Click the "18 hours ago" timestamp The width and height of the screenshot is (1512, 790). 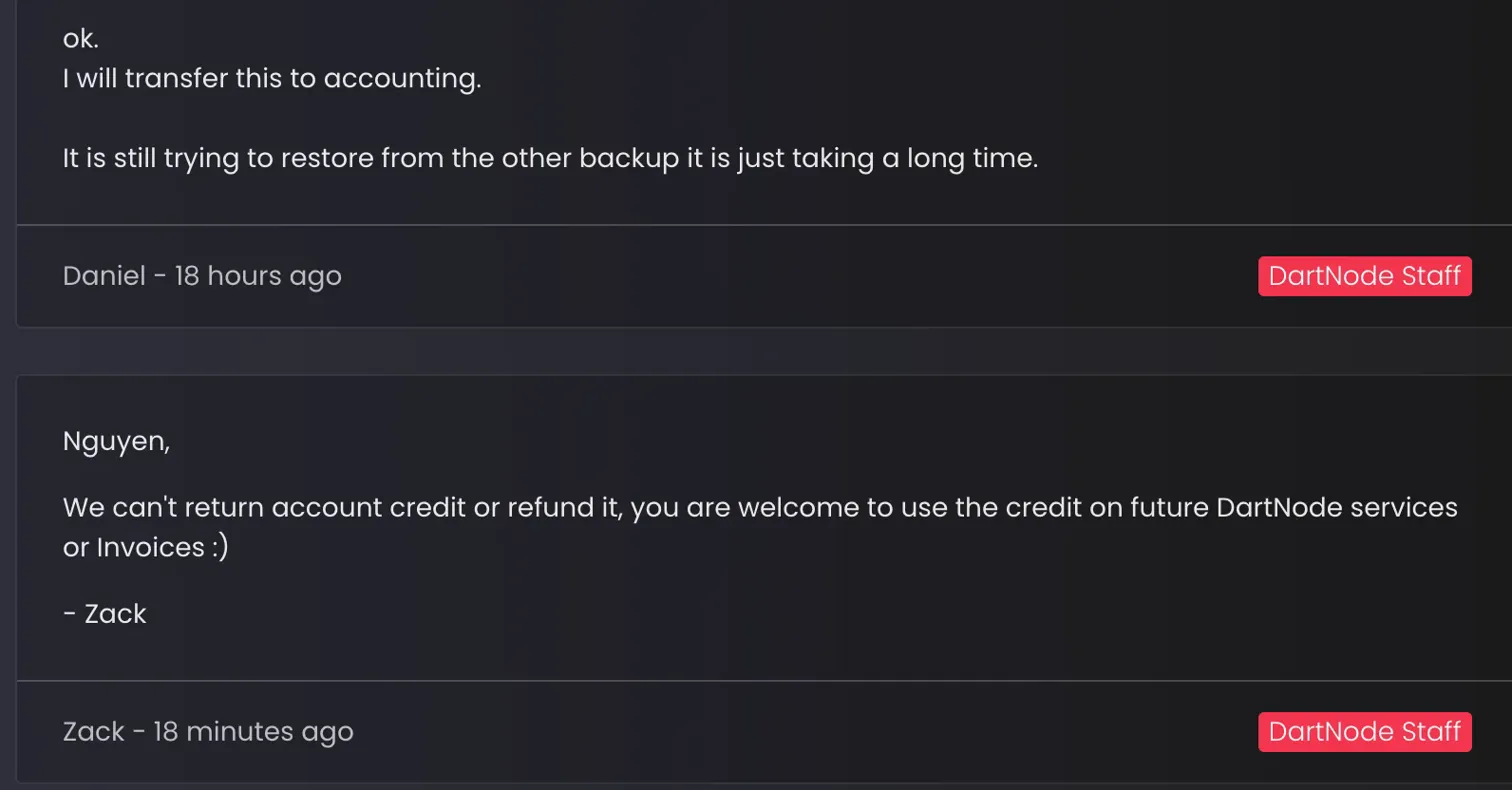tap(258, 276)
